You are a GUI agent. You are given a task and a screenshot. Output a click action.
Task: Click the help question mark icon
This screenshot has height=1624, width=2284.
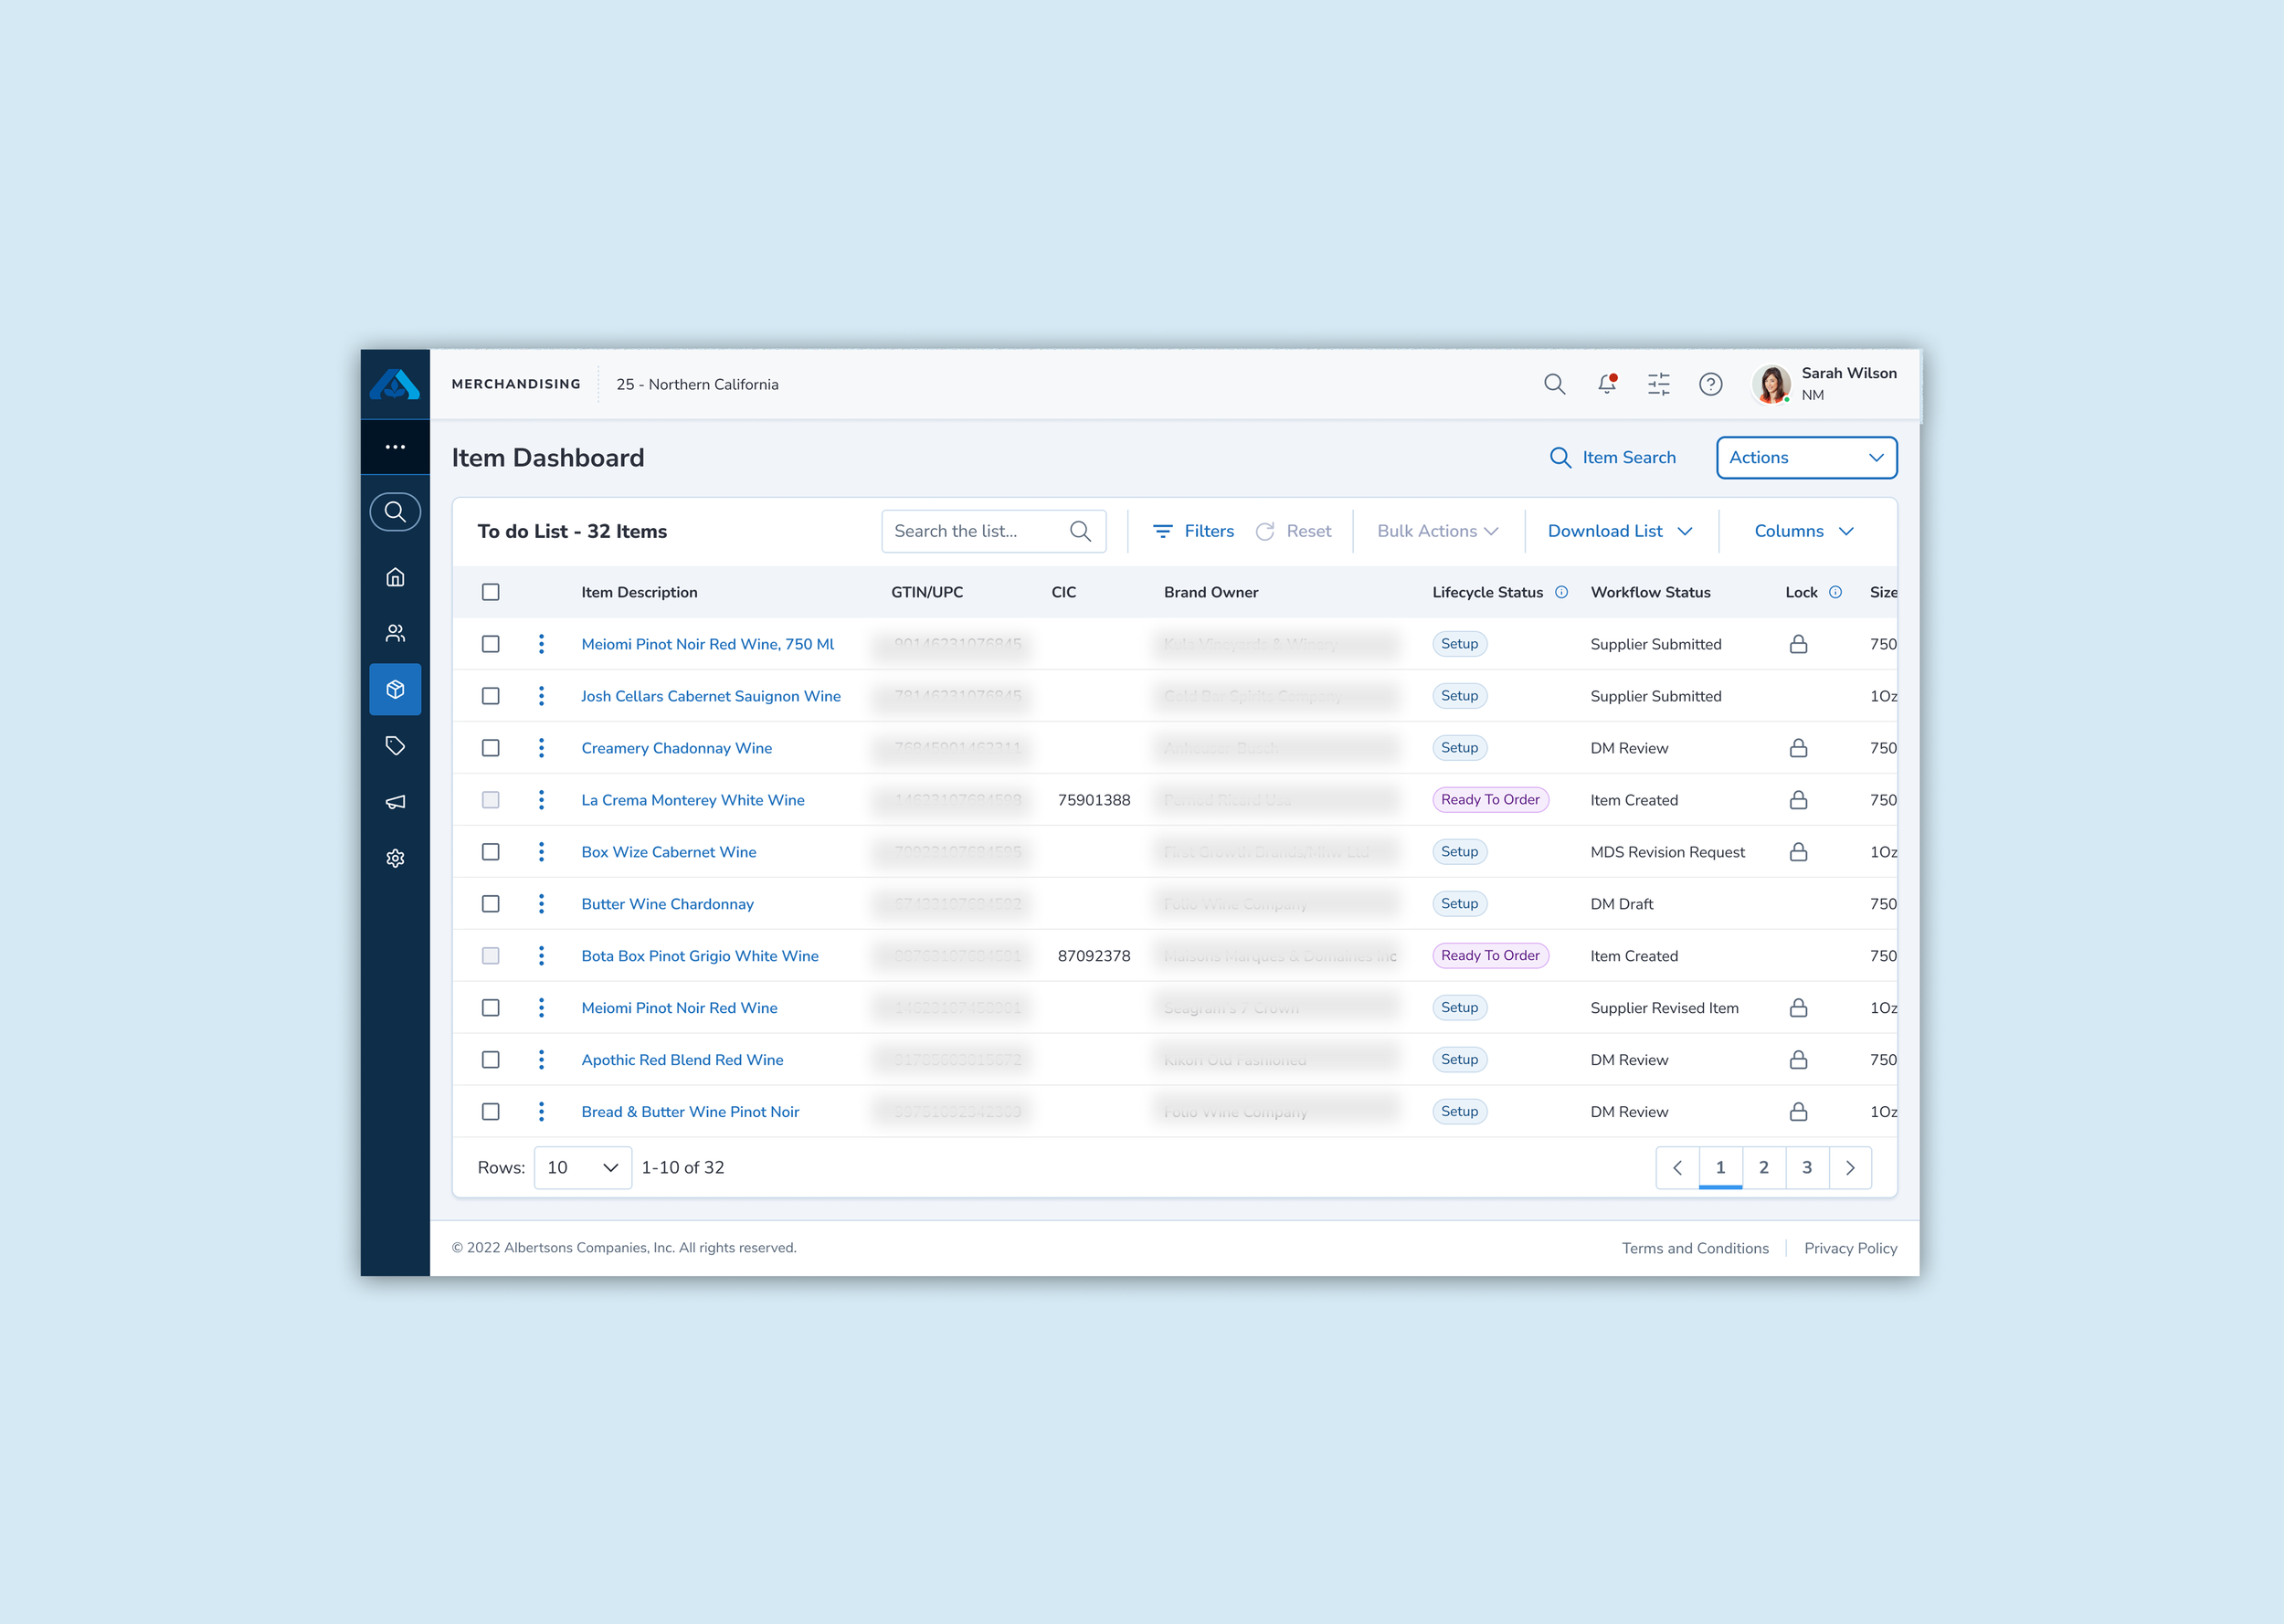coord(1710,384)
